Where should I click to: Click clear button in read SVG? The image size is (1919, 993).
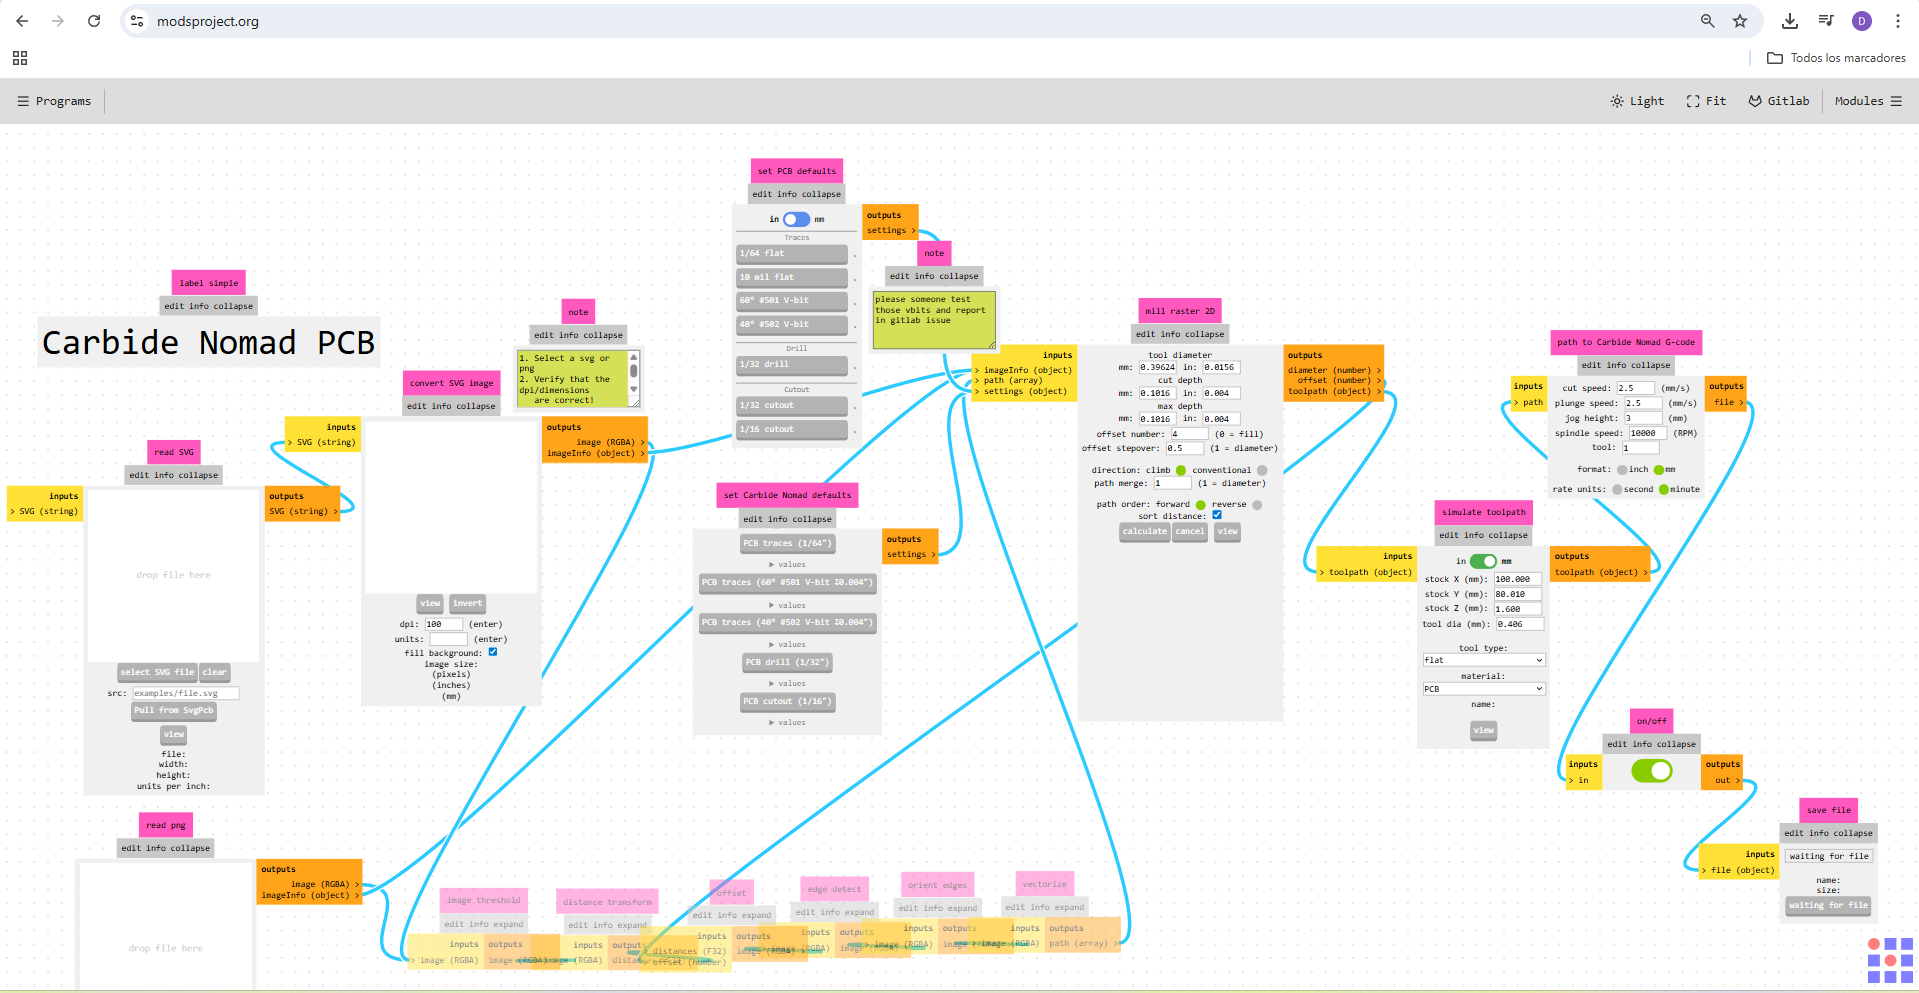215,673
